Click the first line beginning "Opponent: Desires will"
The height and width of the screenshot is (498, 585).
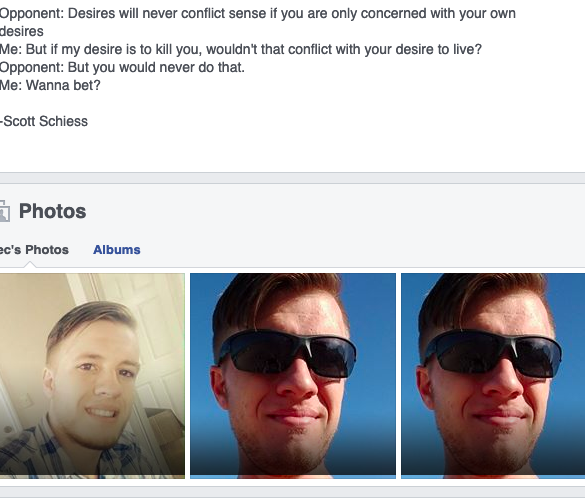258,13
